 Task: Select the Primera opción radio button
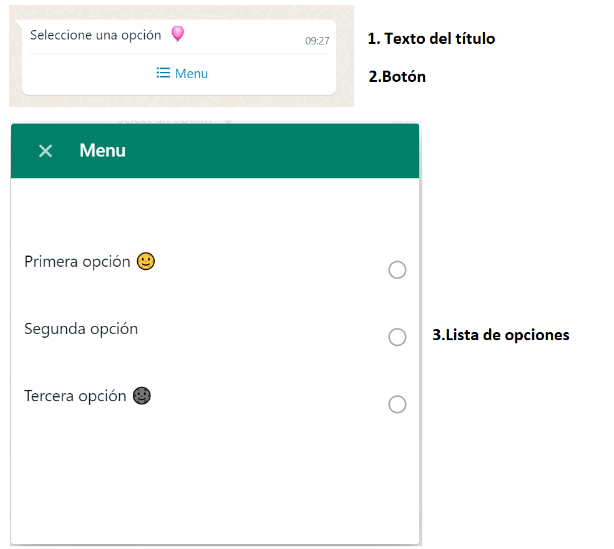(x=397, y=270)
